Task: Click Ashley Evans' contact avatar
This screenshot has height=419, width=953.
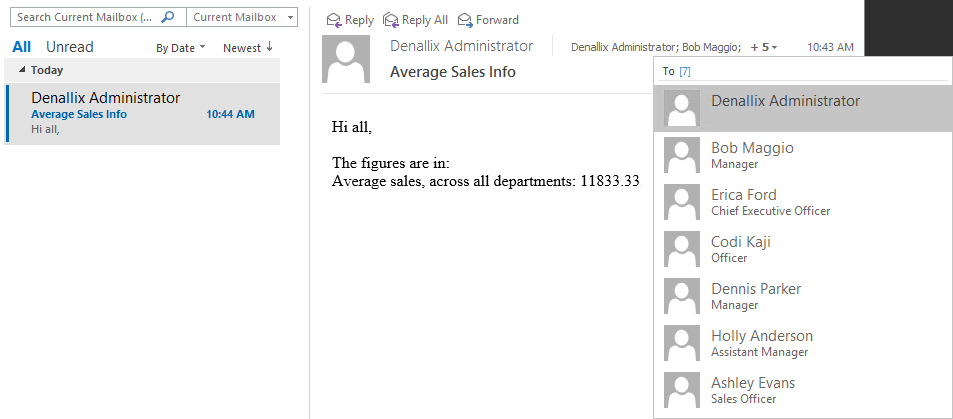Action: [x=682, y=390]
